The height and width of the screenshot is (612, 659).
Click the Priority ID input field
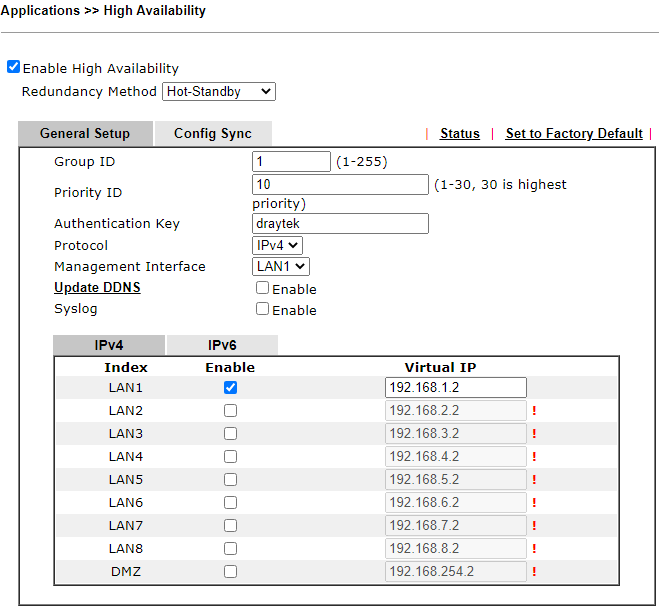(340, 185)
